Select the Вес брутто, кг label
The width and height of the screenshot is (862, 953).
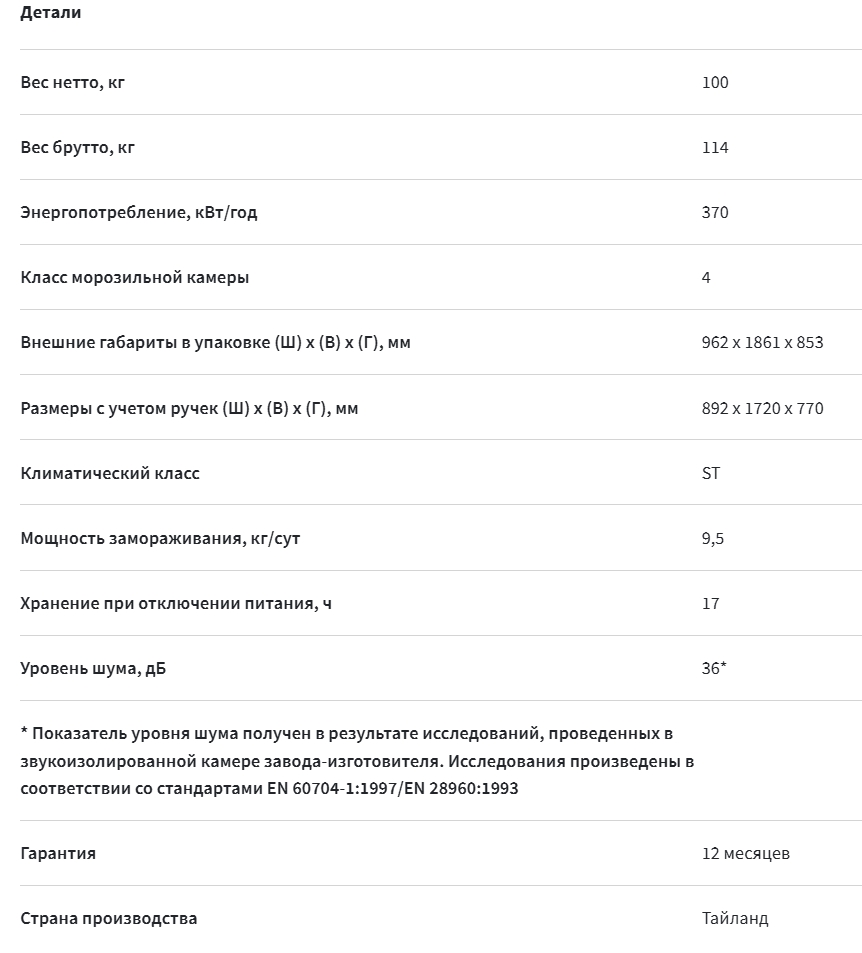[77, 147]
